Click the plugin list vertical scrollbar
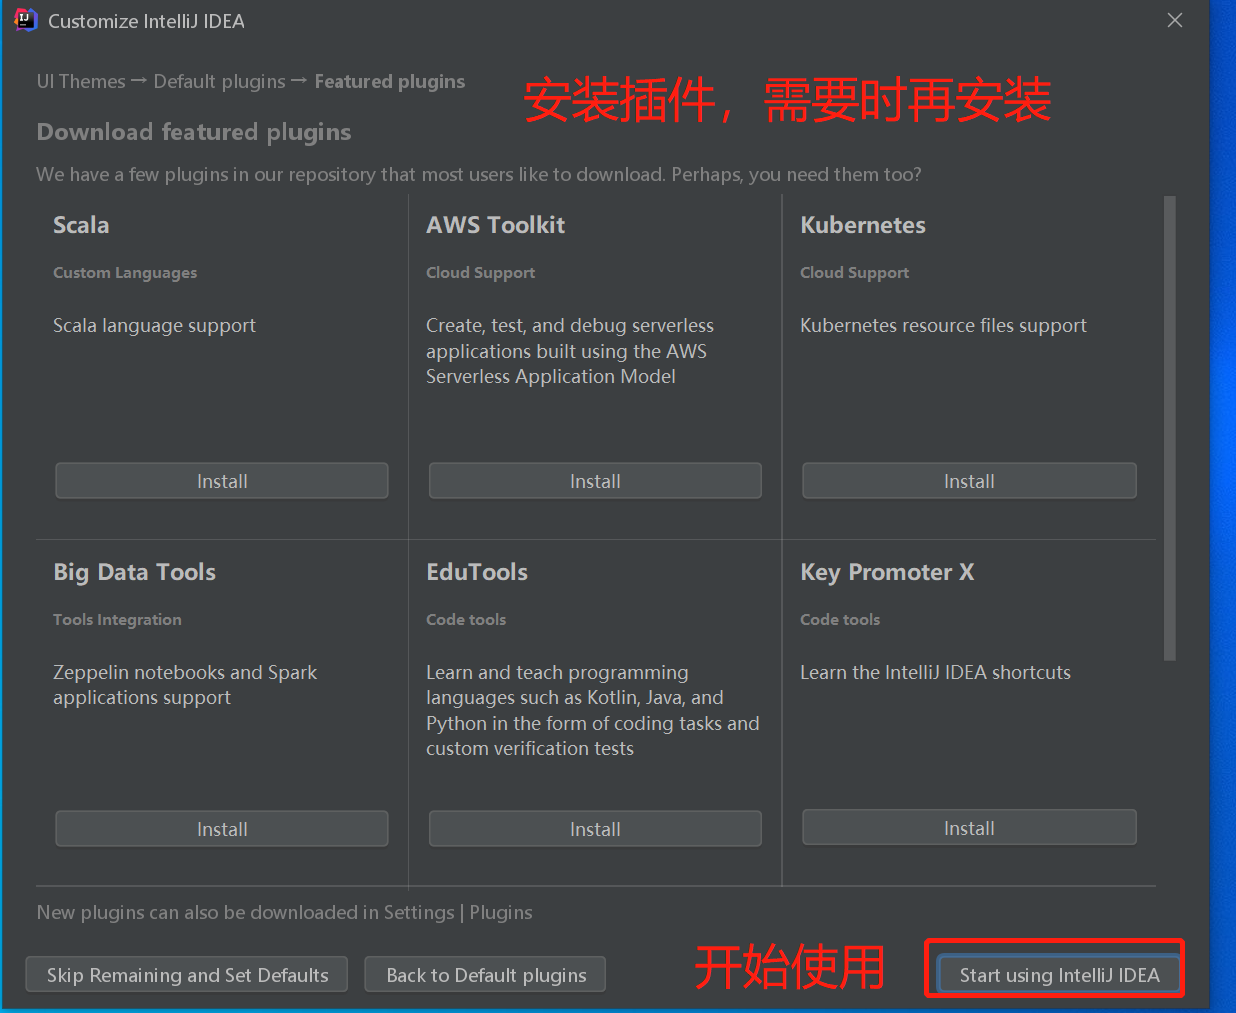1236x1013 pixels. click(x=1170, y=428)
